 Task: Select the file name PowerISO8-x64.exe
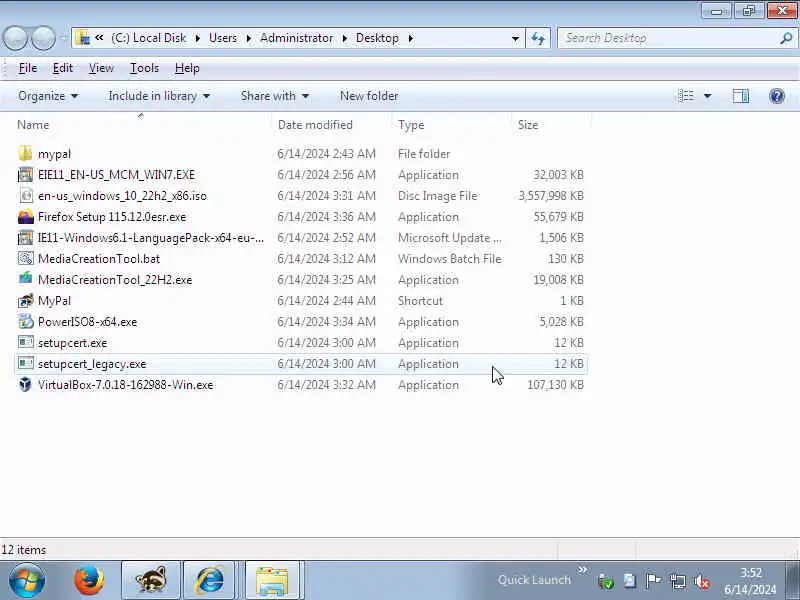click(87, 322)
